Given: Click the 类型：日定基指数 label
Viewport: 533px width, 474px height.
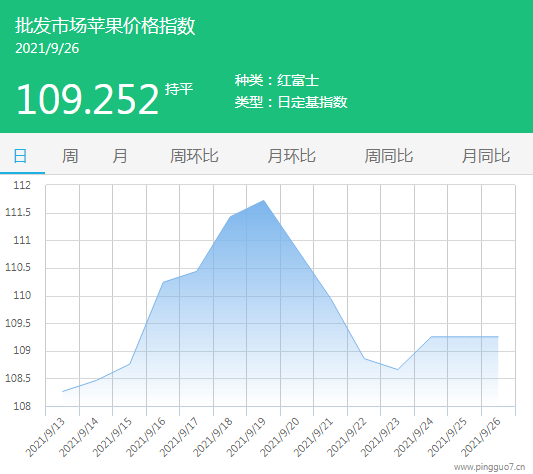Looking at the screenshot, I should point(291,102).
